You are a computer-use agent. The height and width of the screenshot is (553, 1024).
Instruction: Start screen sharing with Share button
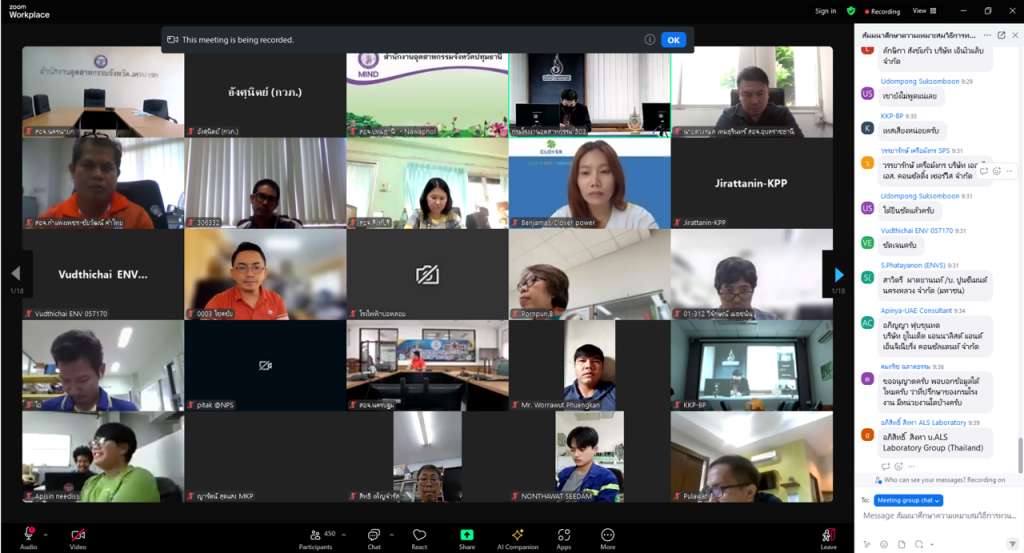point(466,537)
